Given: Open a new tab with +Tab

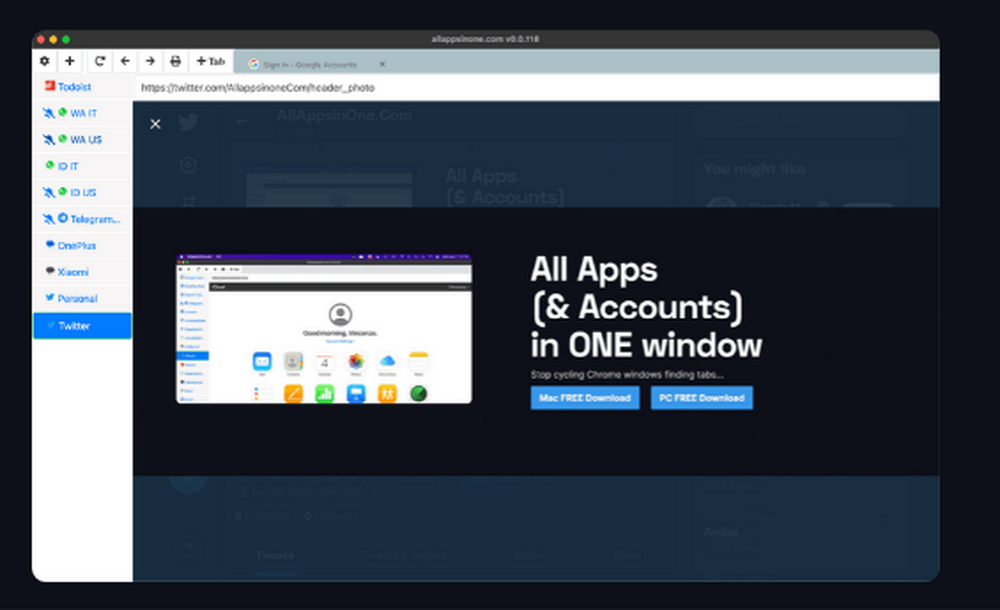Looking at the screenshot, I should pos(210,61).
